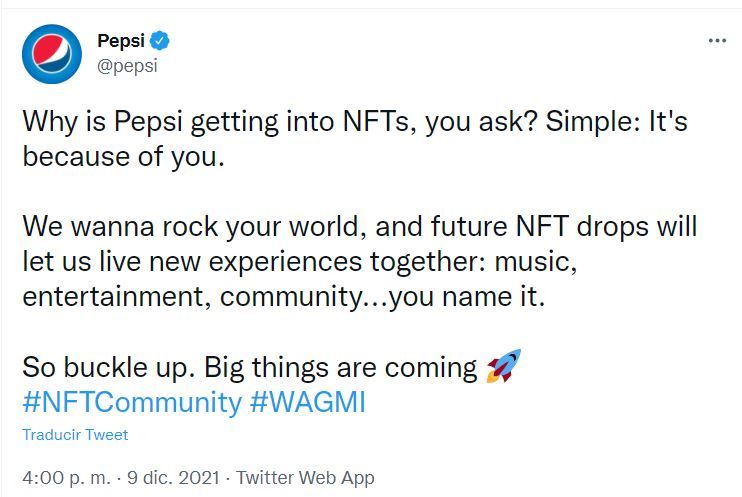Click the @pepsi handle
The height and width of the screenshot is (497, 742).
[x=127, y=66]
